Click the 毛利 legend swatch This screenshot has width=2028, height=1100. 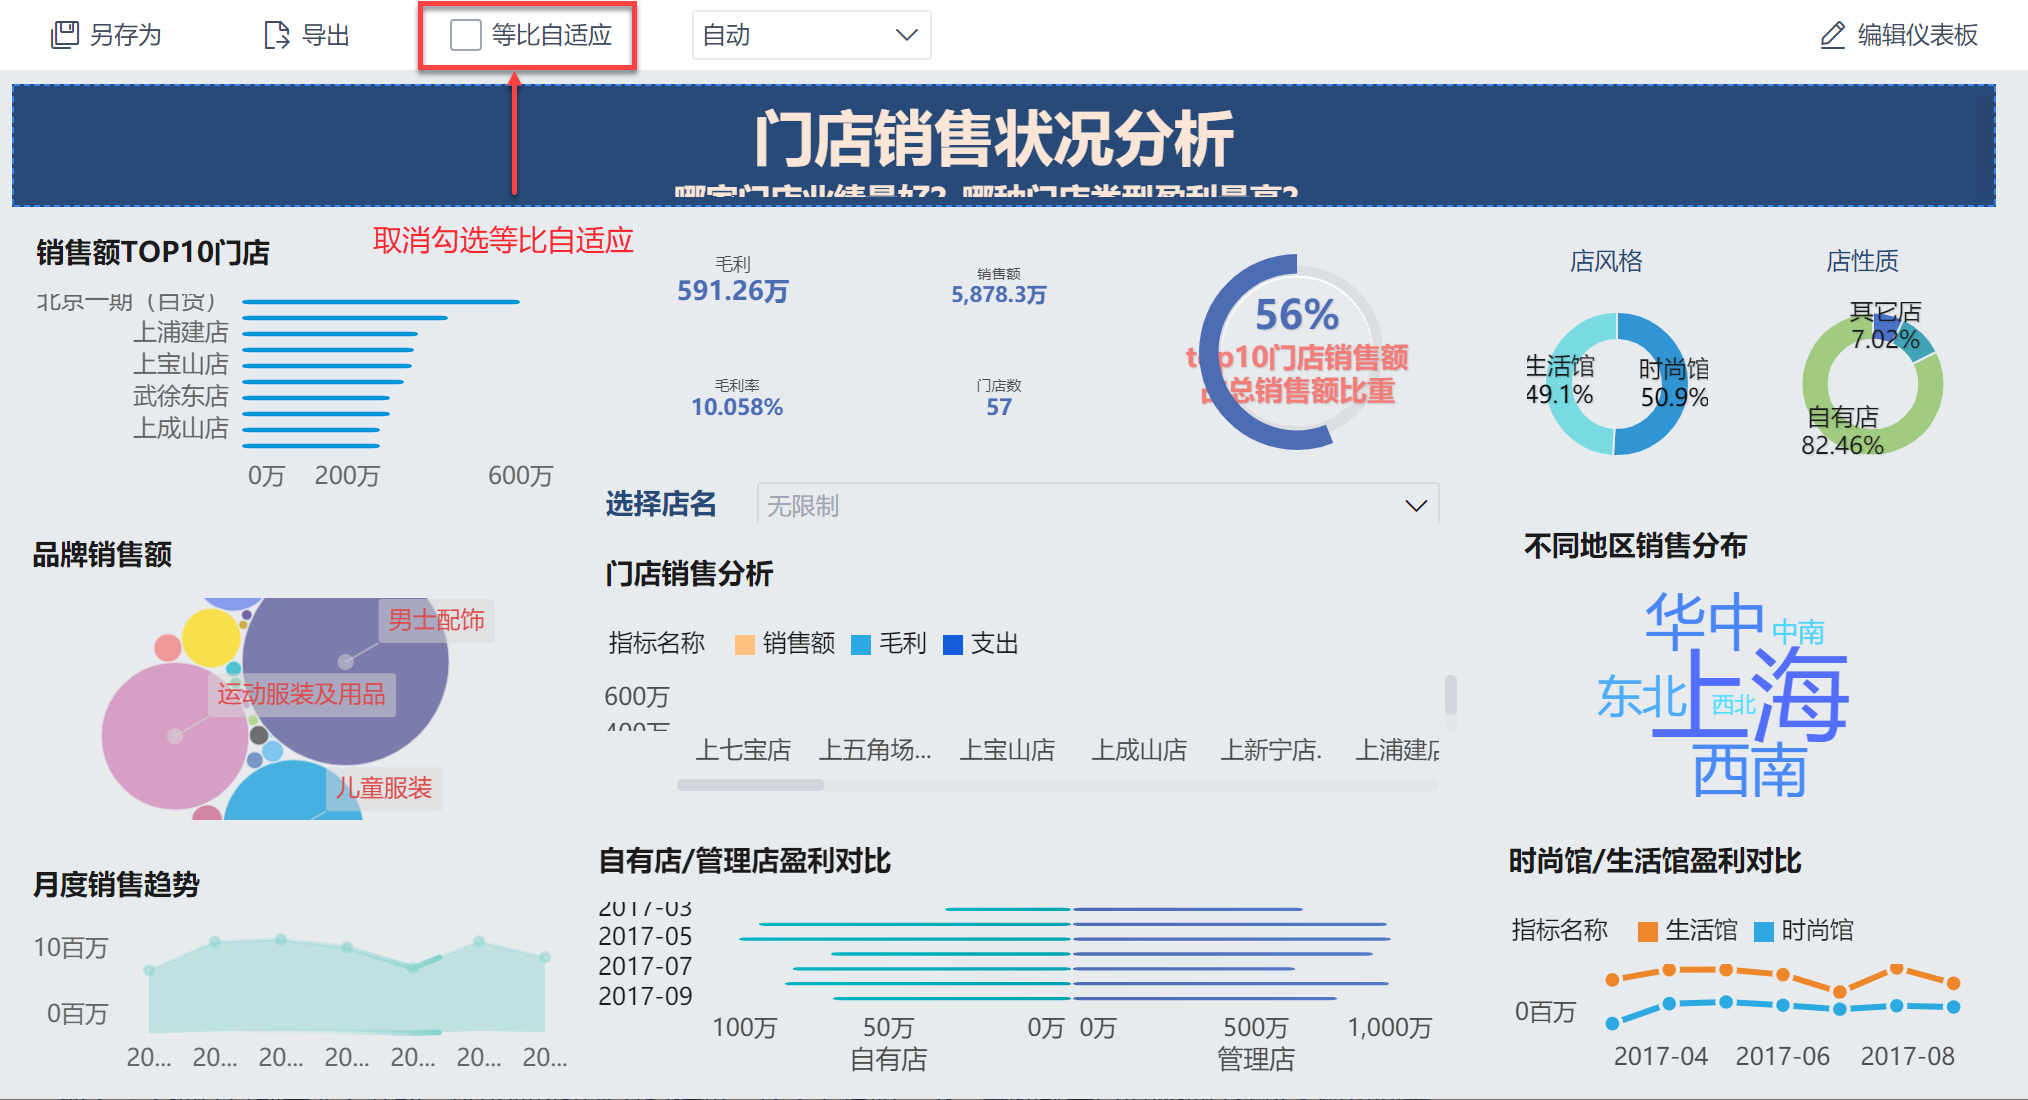[861, 645]
